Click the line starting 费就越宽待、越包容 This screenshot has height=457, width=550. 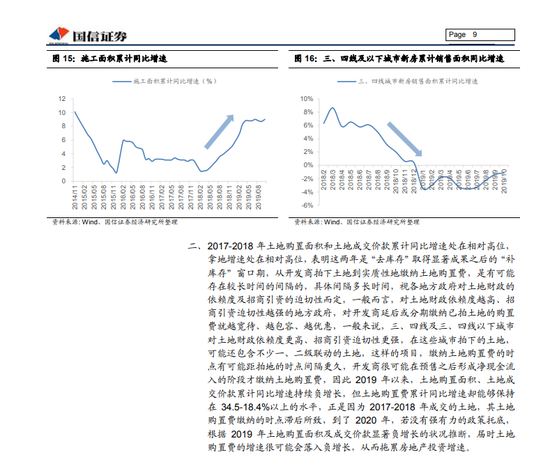click(x=361, y=326)
